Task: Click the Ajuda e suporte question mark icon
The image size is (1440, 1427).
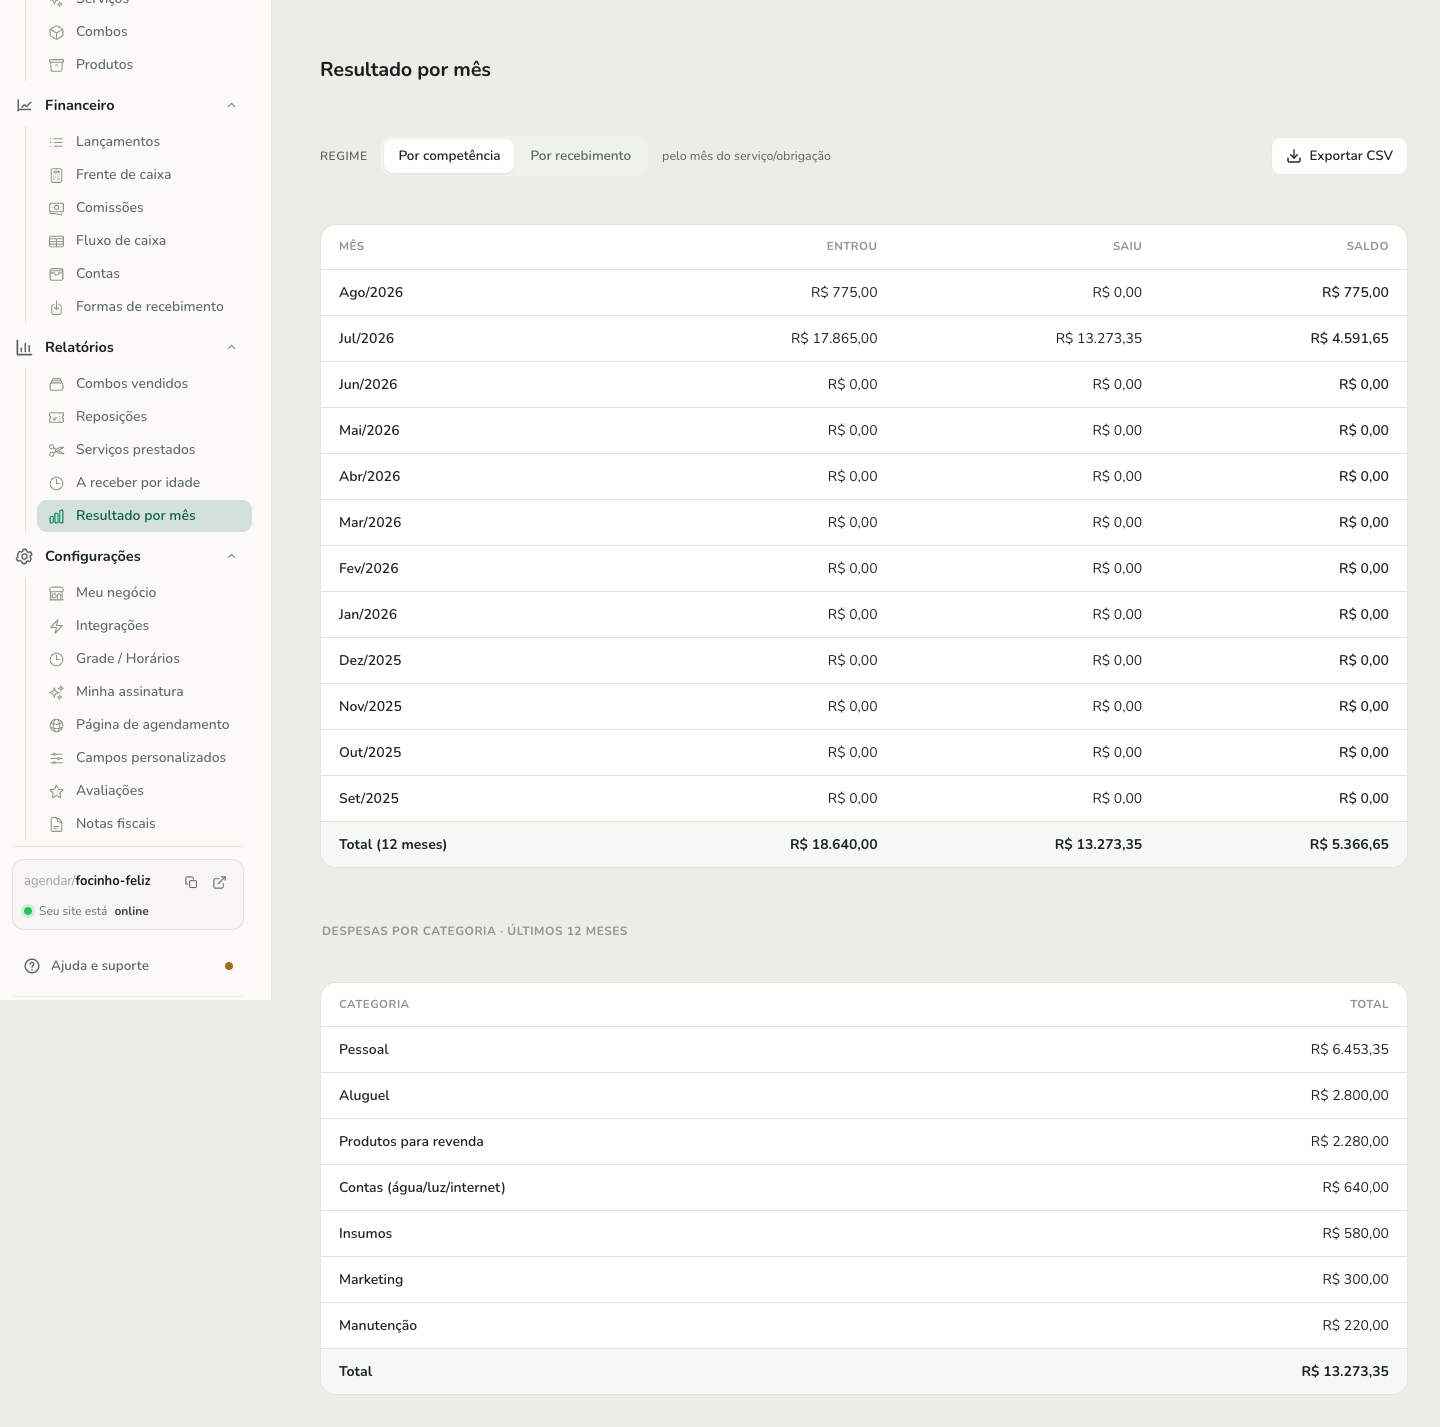Action: 32,966
